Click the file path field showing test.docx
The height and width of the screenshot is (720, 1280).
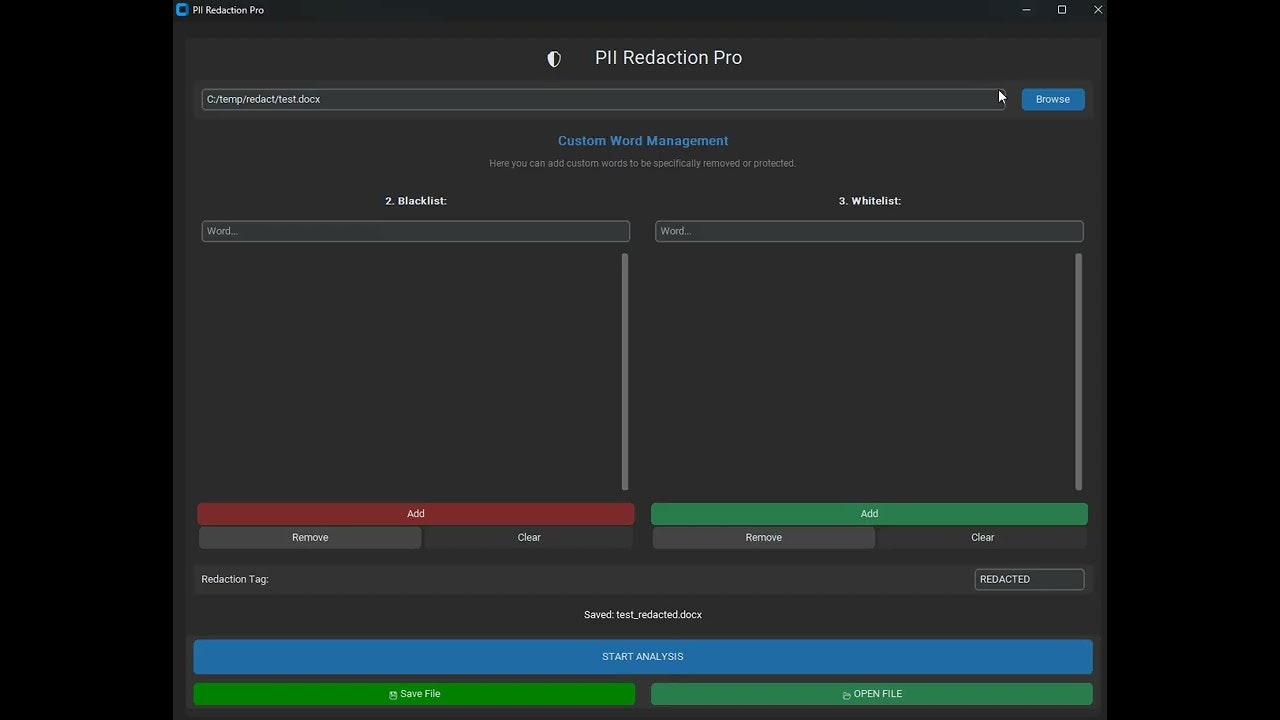click(603, 99)
